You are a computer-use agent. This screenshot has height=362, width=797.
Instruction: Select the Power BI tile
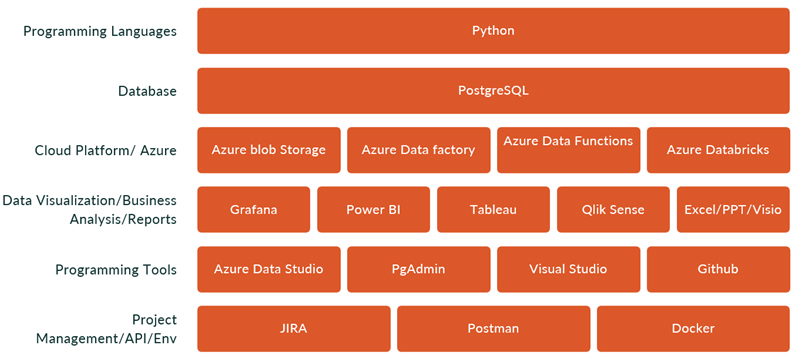[x=374, y=209]
